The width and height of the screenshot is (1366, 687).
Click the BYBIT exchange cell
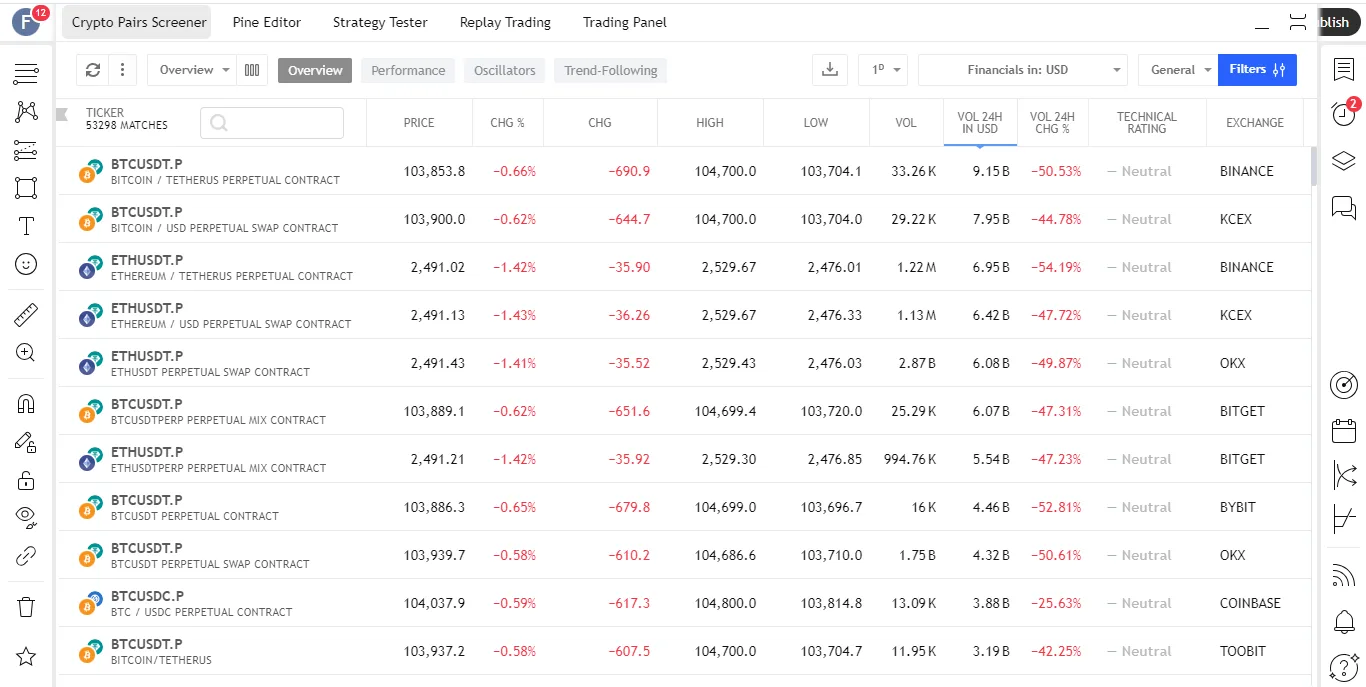1238,507
